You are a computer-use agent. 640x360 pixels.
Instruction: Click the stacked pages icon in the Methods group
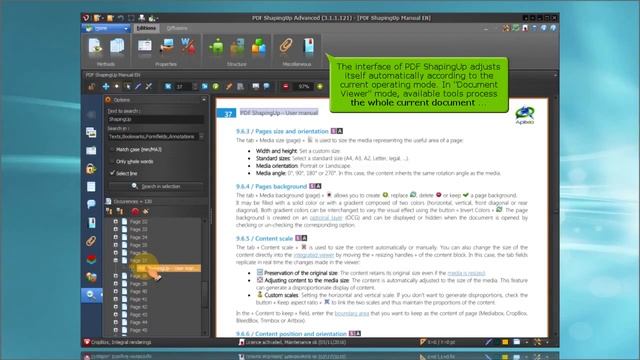click(x=117, y=46)
